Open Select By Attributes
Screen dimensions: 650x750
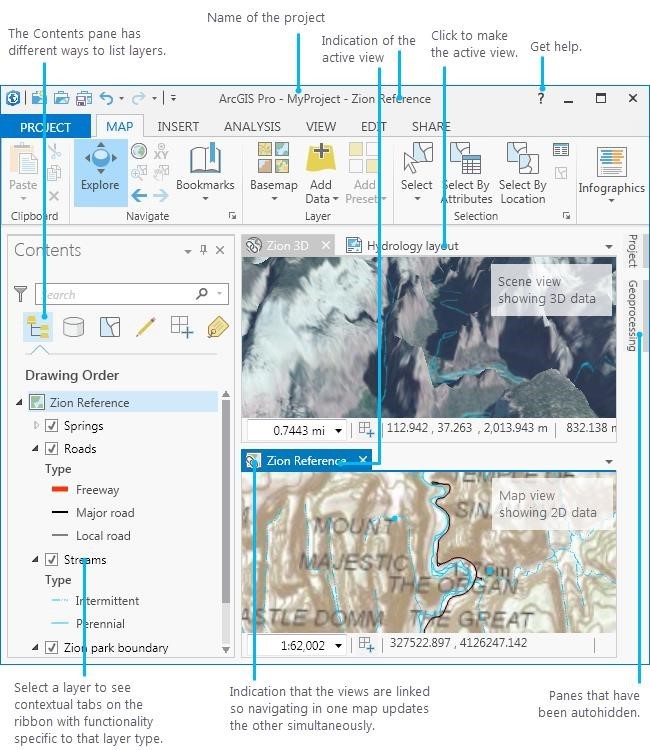tap(466, 173)
